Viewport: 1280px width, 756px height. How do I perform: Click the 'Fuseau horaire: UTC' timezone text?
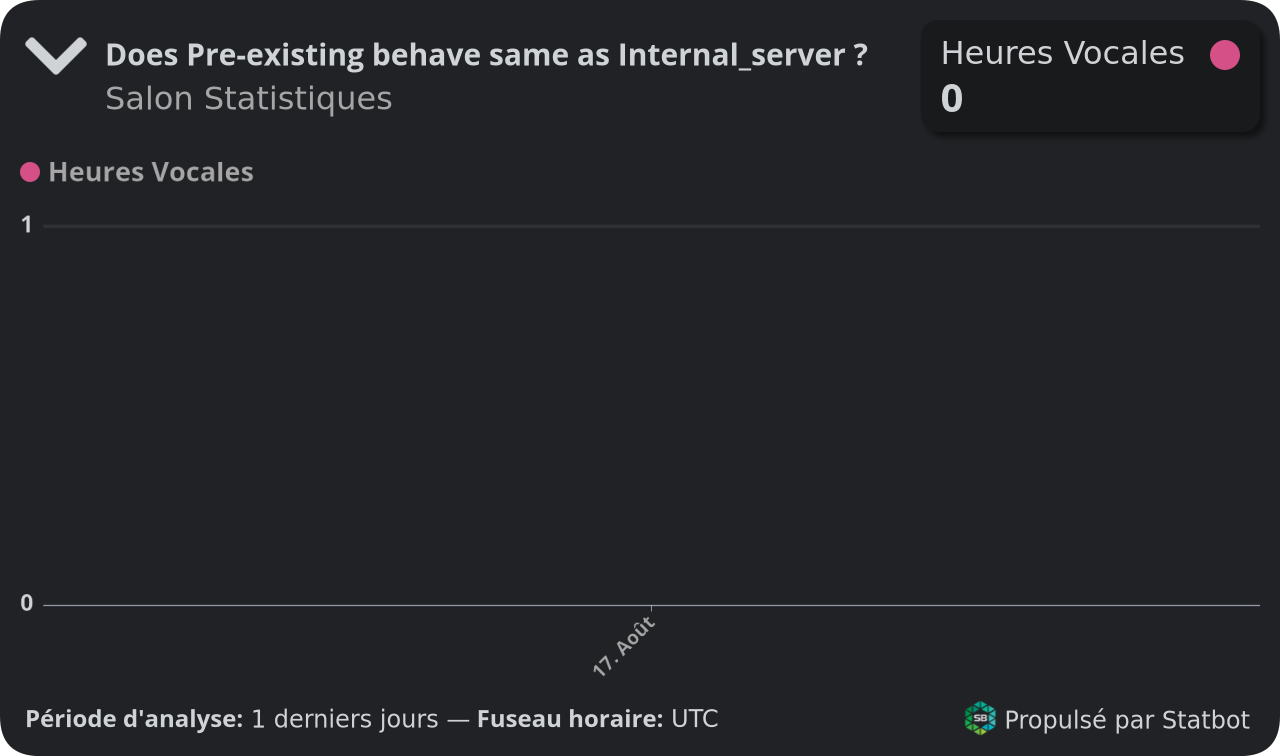coord(597,719)
